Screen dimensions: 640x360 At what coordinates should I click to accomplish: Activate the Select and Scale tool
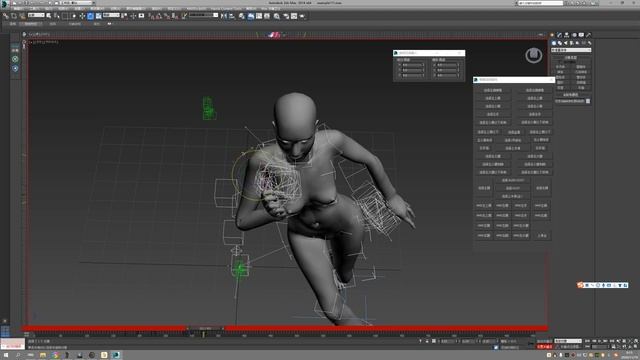(98, 16)
